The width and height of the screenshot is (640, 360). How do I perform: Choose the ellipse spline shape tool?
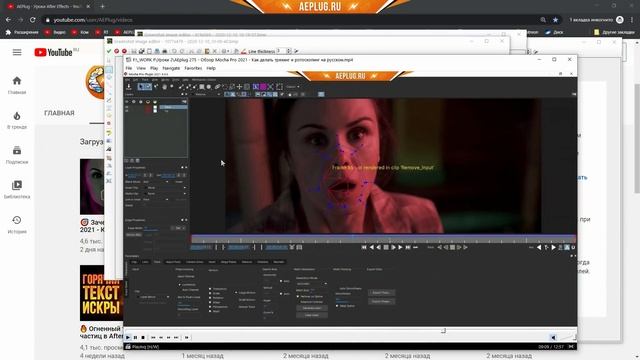coord(209,87)
